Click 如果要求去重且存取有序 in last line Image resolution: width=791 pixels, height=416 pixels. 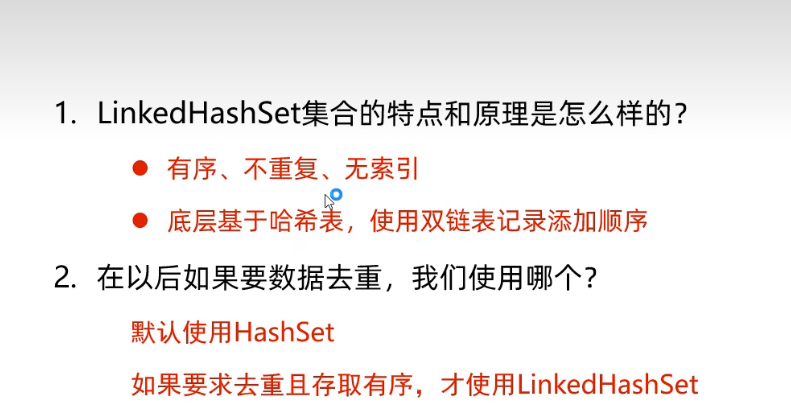(x=272, y=385)
